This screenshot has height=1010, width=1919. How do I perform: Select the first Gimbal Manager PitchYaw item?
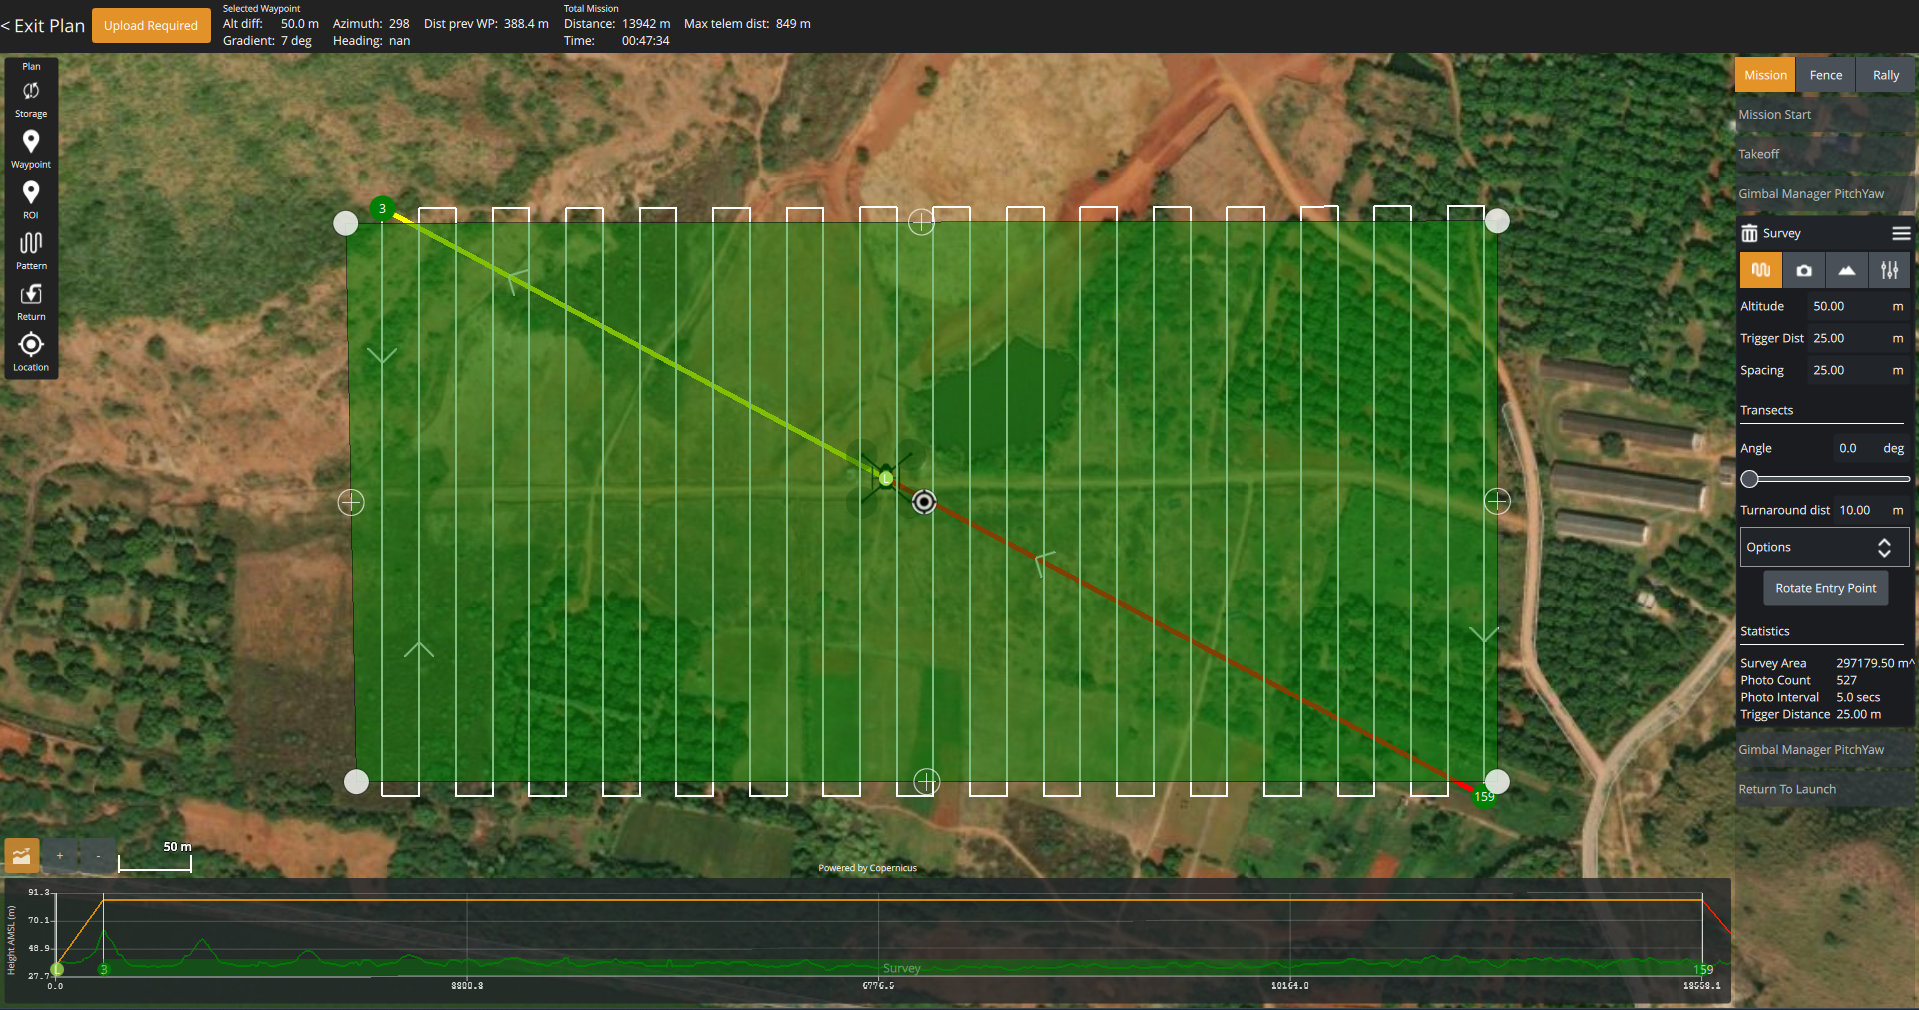click(x=1825, y=194)
